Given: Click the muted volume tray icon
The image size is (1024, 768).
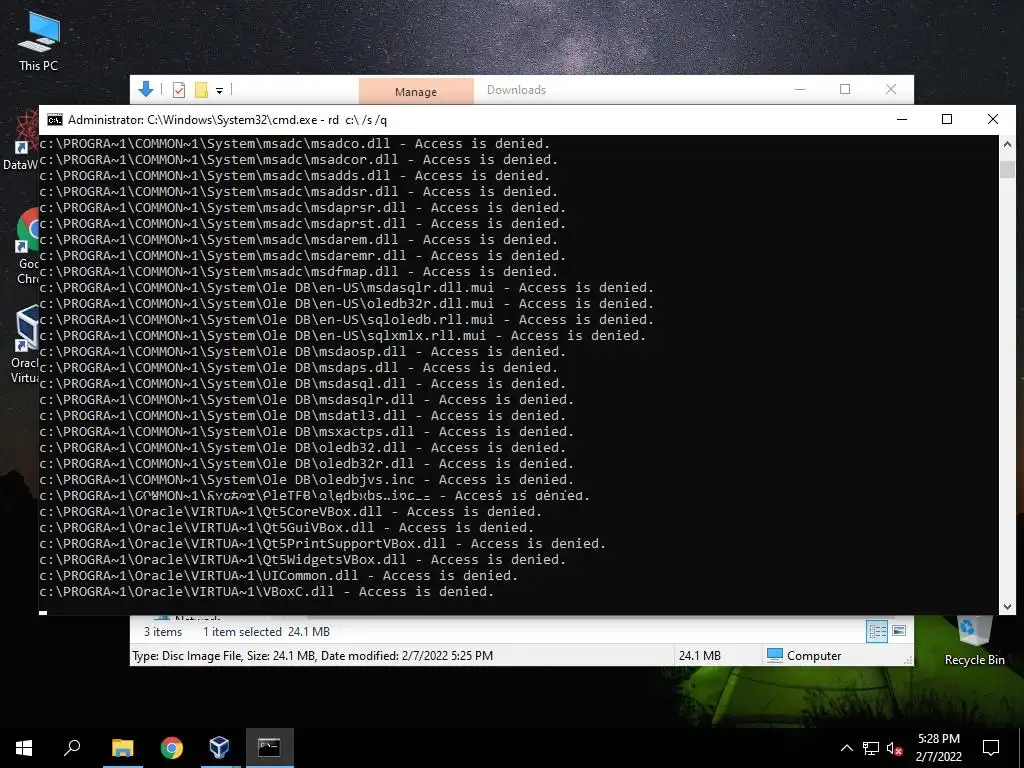Looking at the screenshot, I should [x=895, y=748].
